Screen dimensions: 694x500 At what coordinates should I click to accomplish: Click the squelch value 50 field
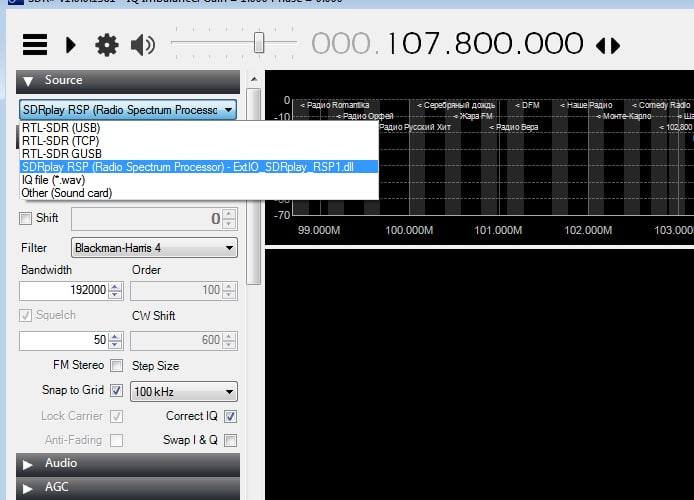click(x=63, y=340)
